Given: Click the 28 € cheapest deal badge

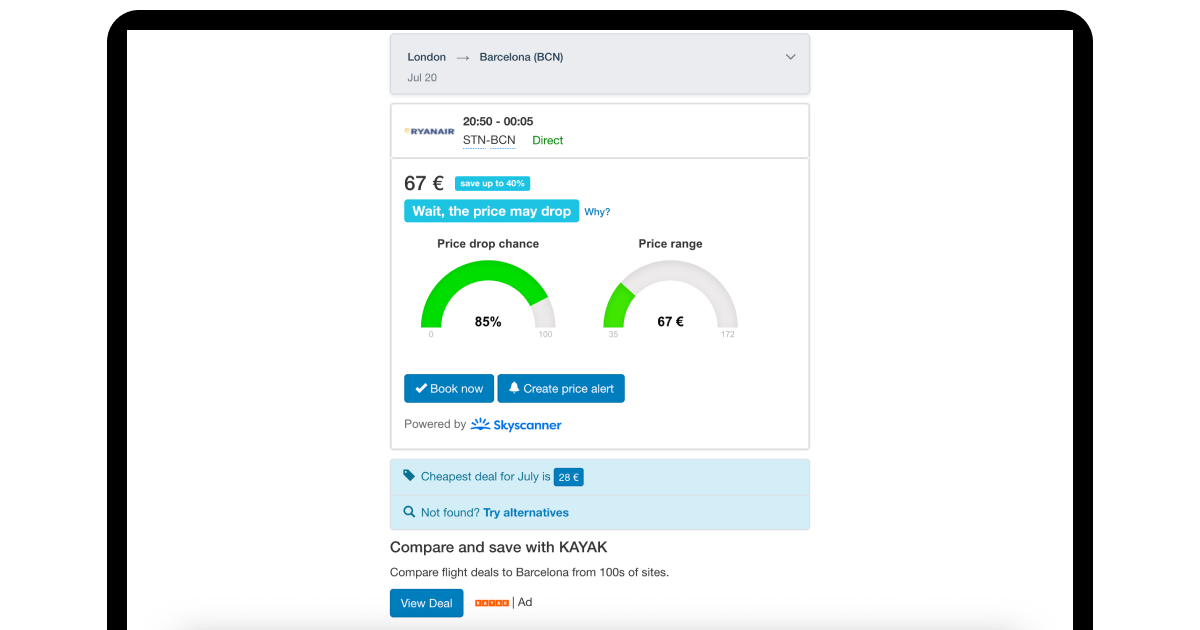Looking at the screenshot, I should tap(569, 477).
